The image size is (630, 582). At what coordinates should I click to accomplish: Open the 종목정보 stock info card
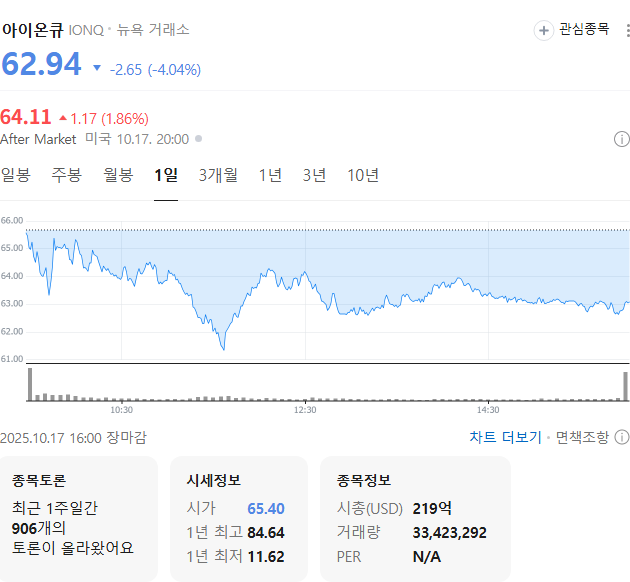pyautogui.click(x=414, y=518)
